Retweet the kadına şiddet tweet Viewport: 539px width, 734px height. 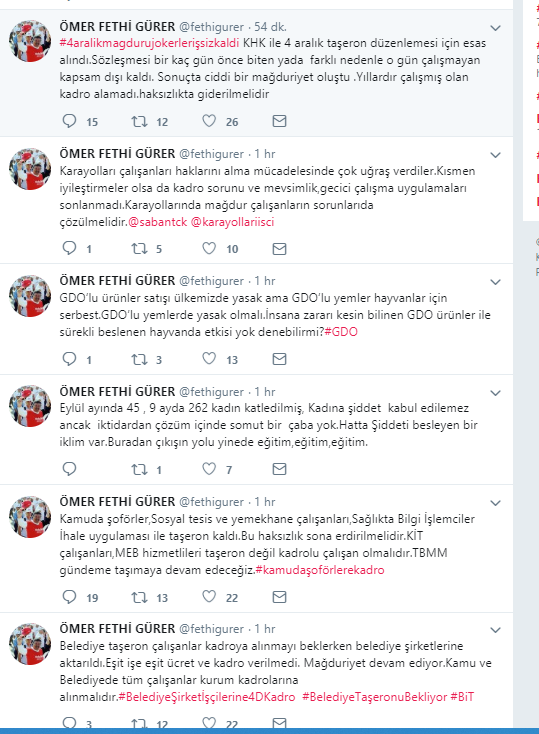pos(139,469)
